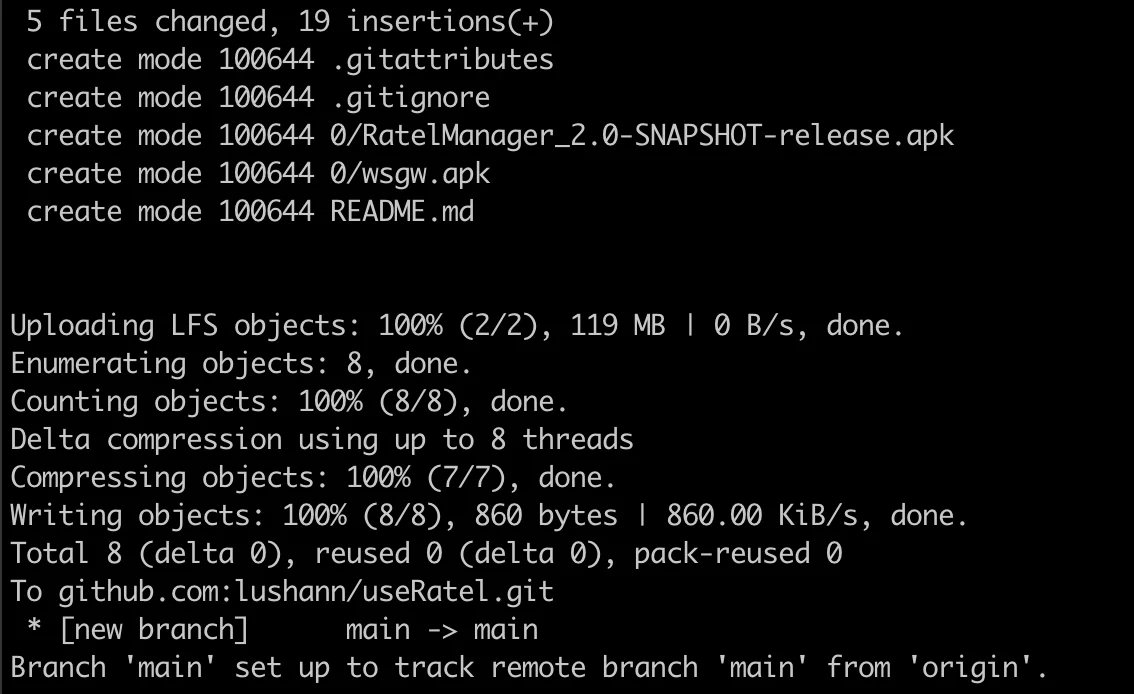Click the "Enumerating objects" line
This screenshot has width=1134, height=694.
240,364
